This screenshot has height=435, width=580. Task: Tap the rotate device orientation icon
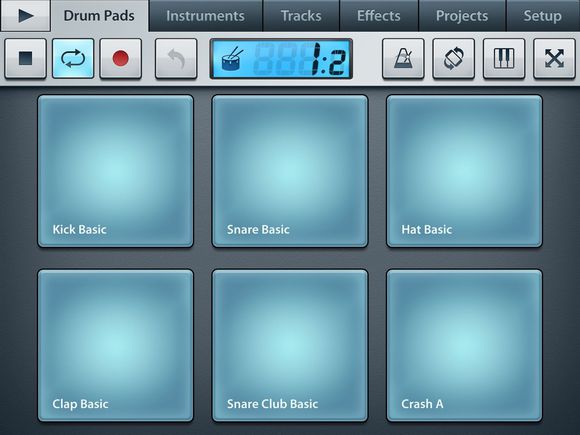(x=453, y=58)
